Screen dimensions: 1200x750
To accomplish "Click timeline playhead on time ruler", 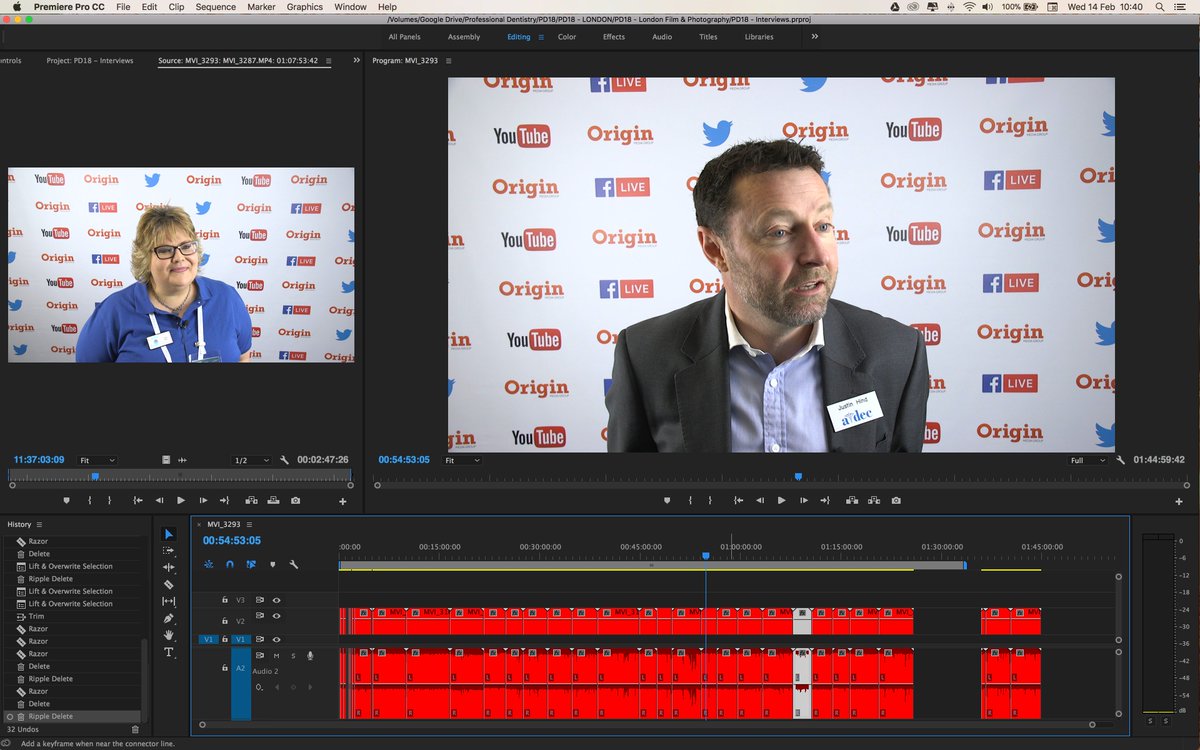I will point(705,556).
